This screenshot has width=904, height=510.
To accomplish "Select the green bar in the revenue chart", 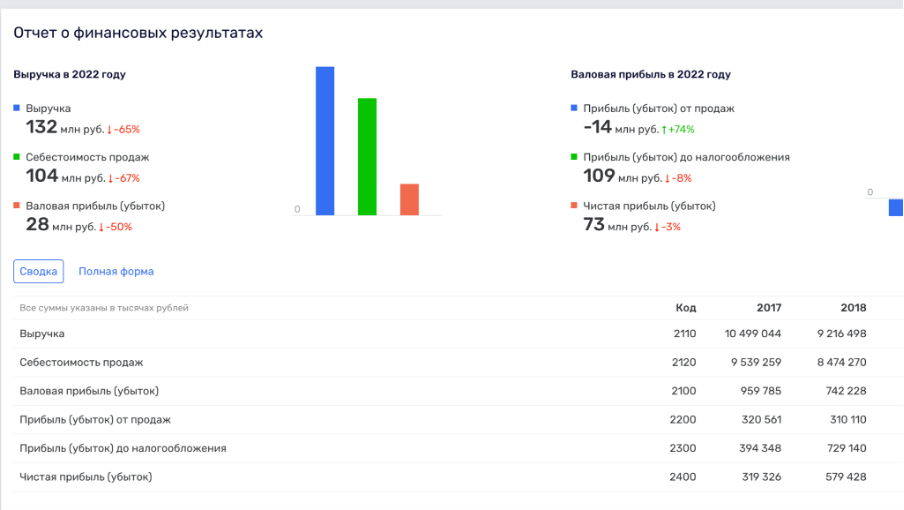I will tap(367, 156).
